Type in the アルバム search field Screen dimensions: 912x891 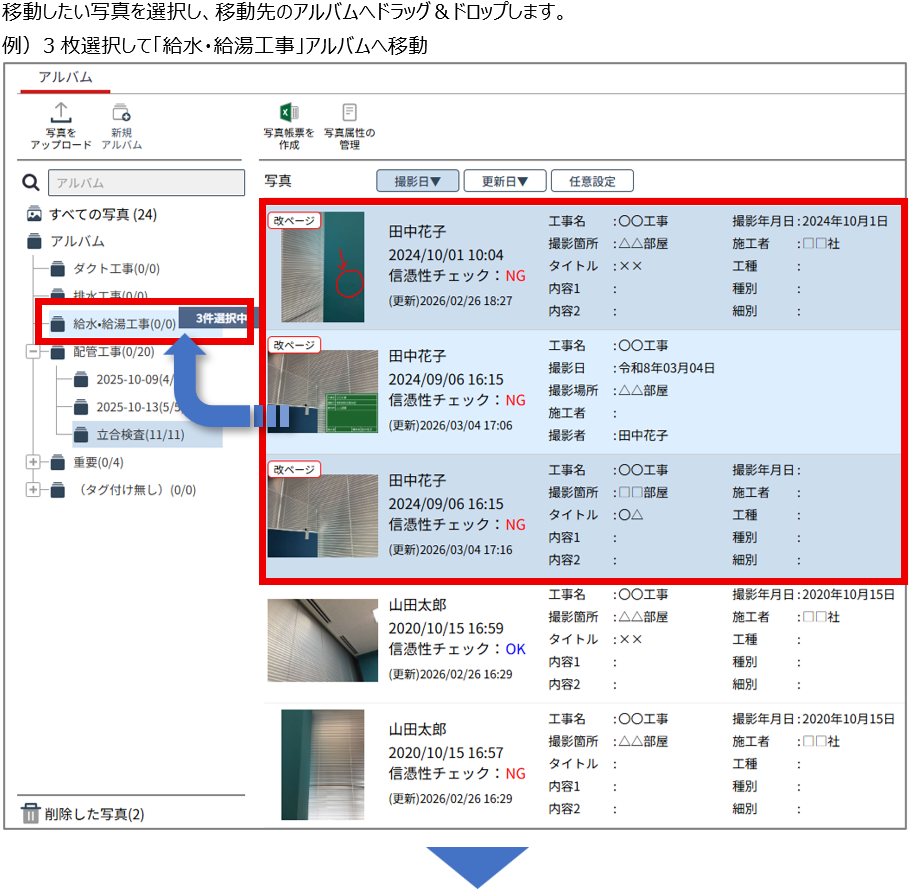point(146,183)
